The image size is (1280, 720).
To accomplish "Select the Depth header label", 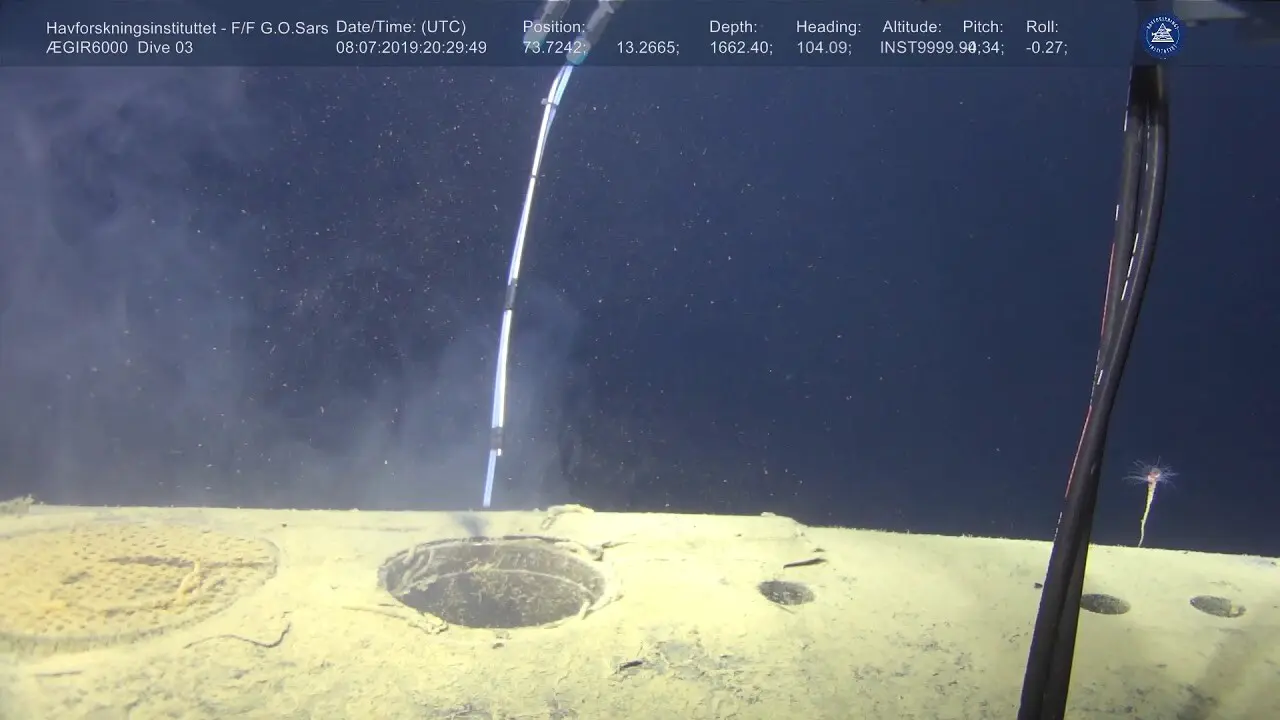I will click(x=733, y=27).
